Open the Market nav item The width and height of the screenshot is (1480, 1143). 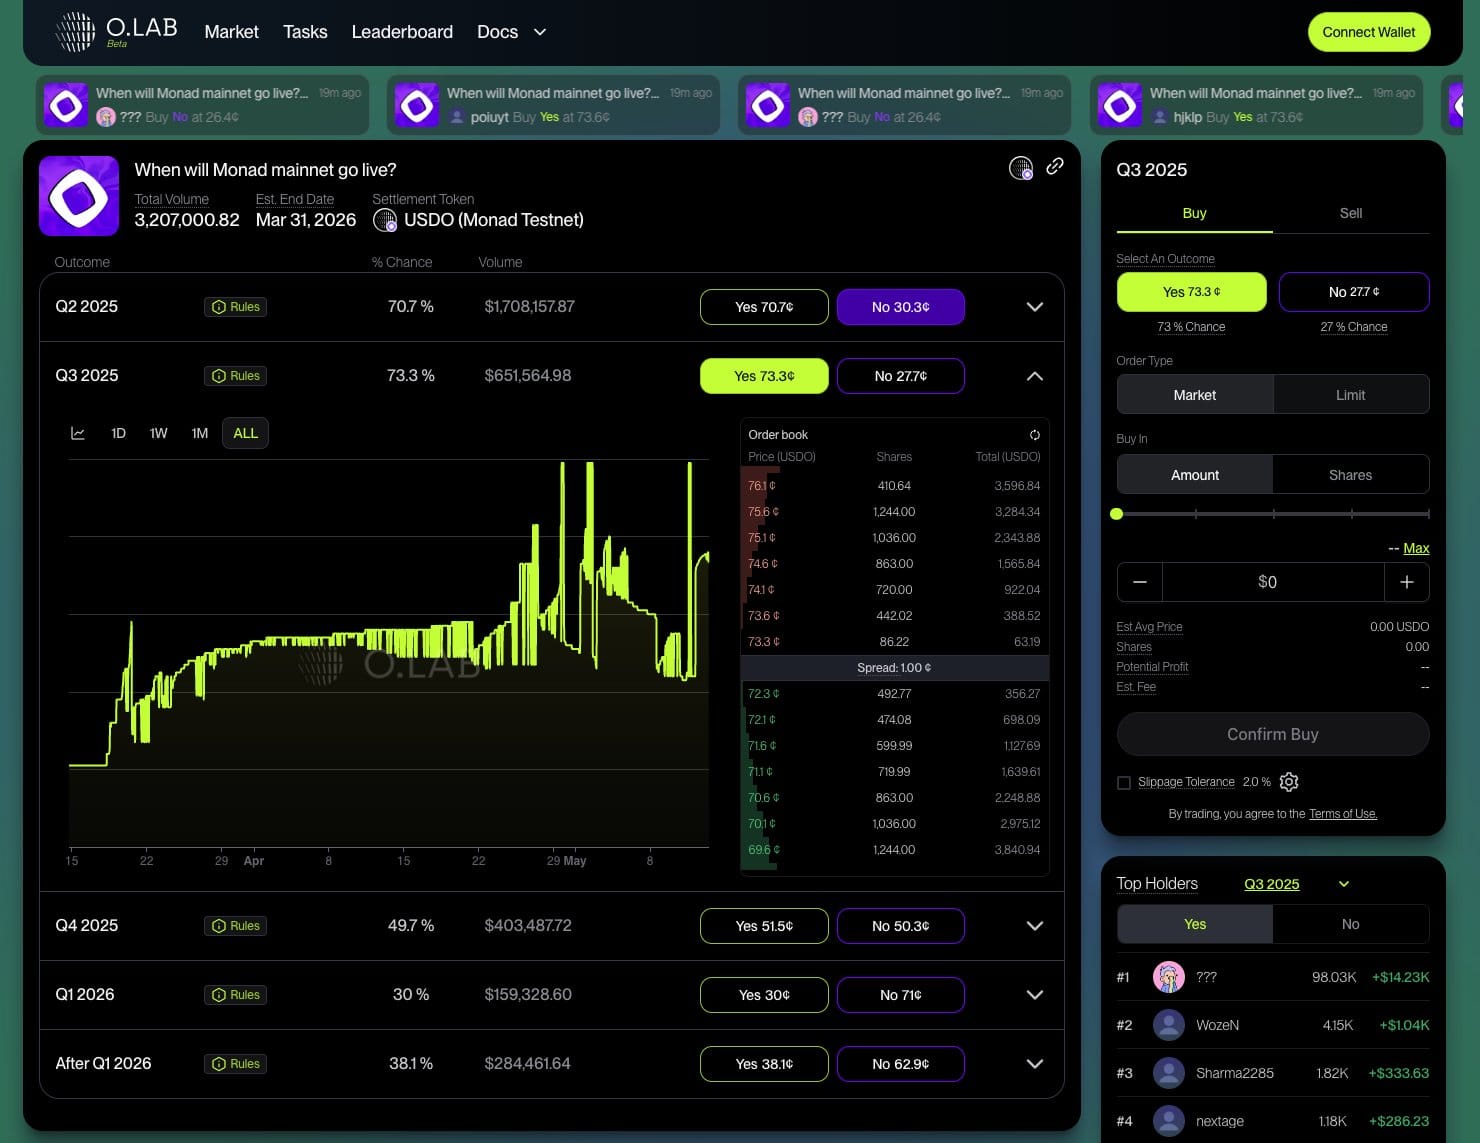pyautogui.click(x=231, y=32)
